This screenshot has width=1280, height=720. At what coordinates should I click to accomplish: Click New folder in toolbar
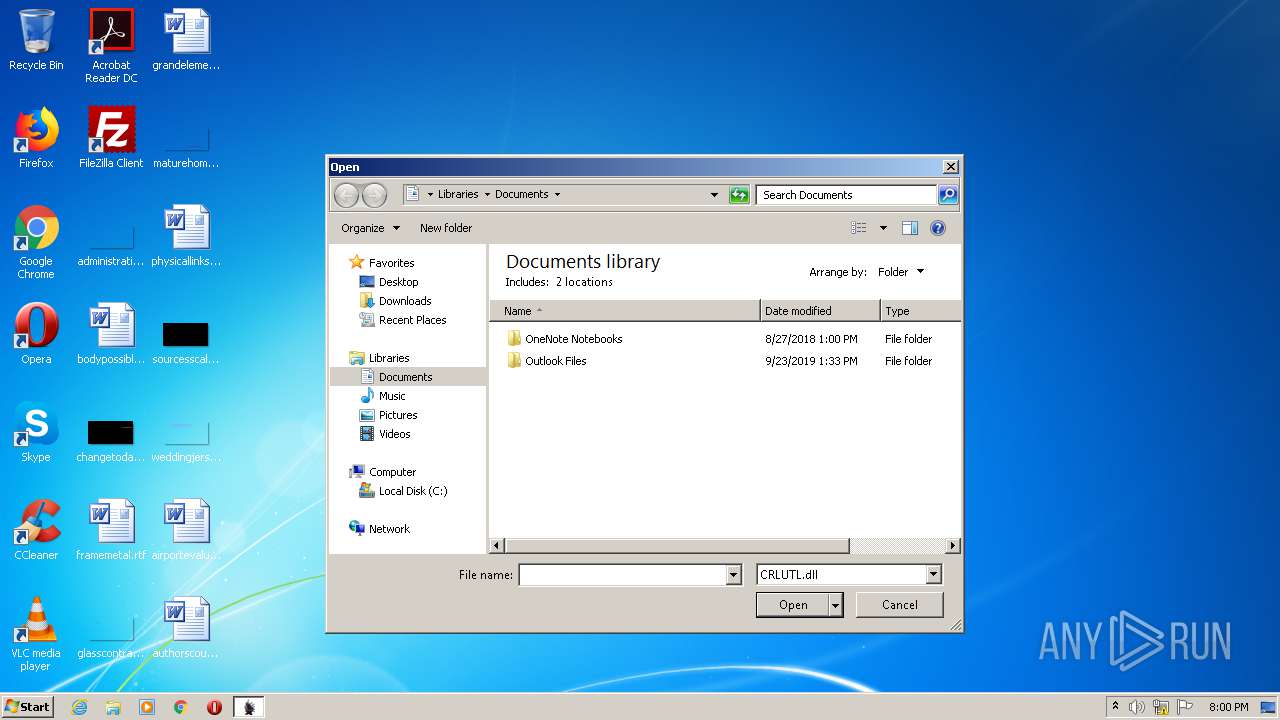(446, 228)
